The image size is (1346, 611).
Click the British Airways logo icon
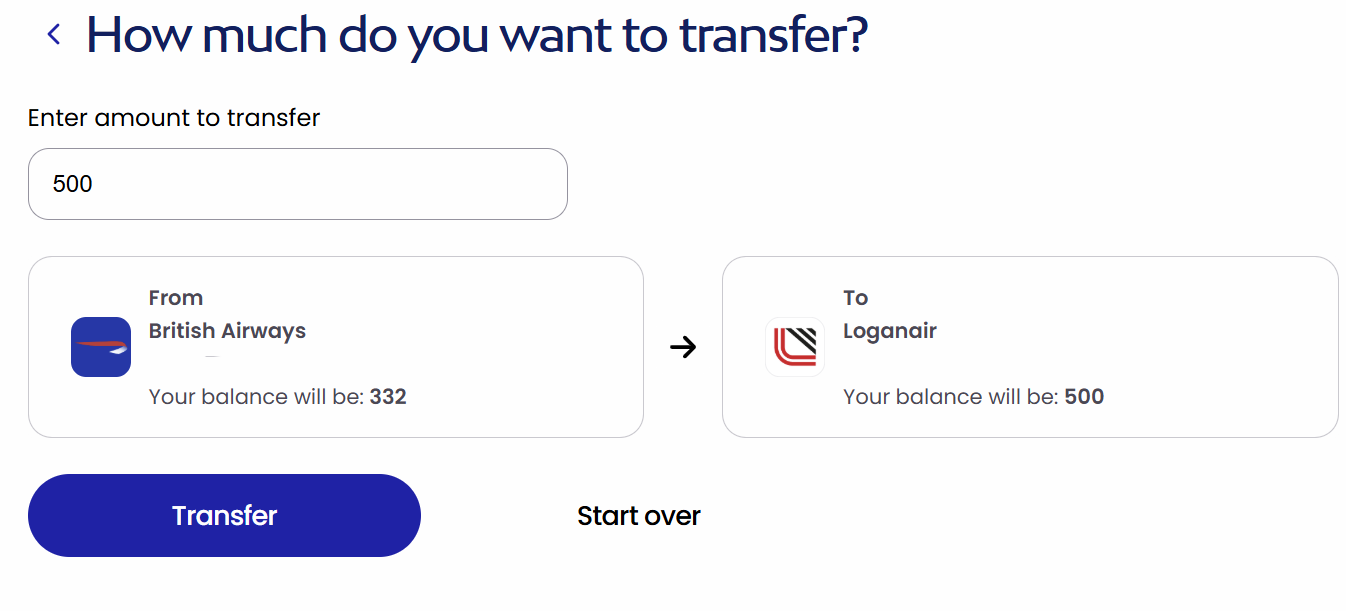pos(101,347)
